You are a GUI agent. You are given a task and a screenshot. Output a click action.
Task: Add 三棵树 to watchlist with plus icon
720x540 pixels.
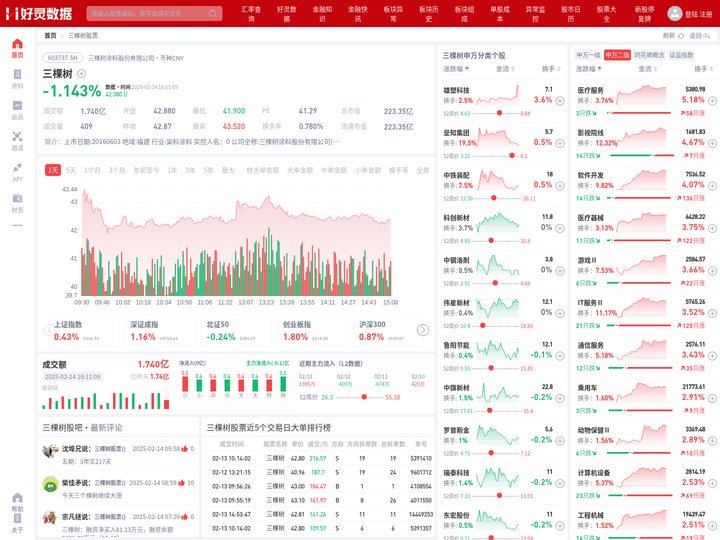coord(81,73)
